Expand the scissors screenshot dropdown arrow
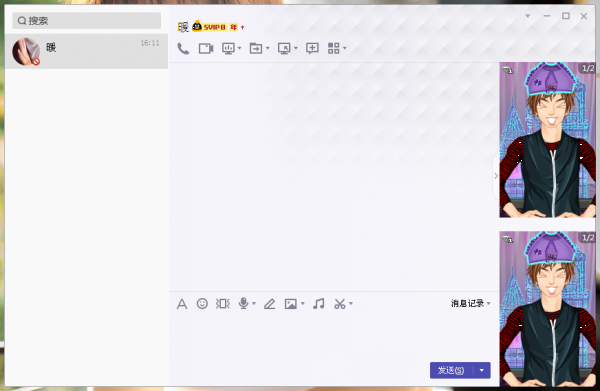600x391 pixels. [x=351, y=304]
